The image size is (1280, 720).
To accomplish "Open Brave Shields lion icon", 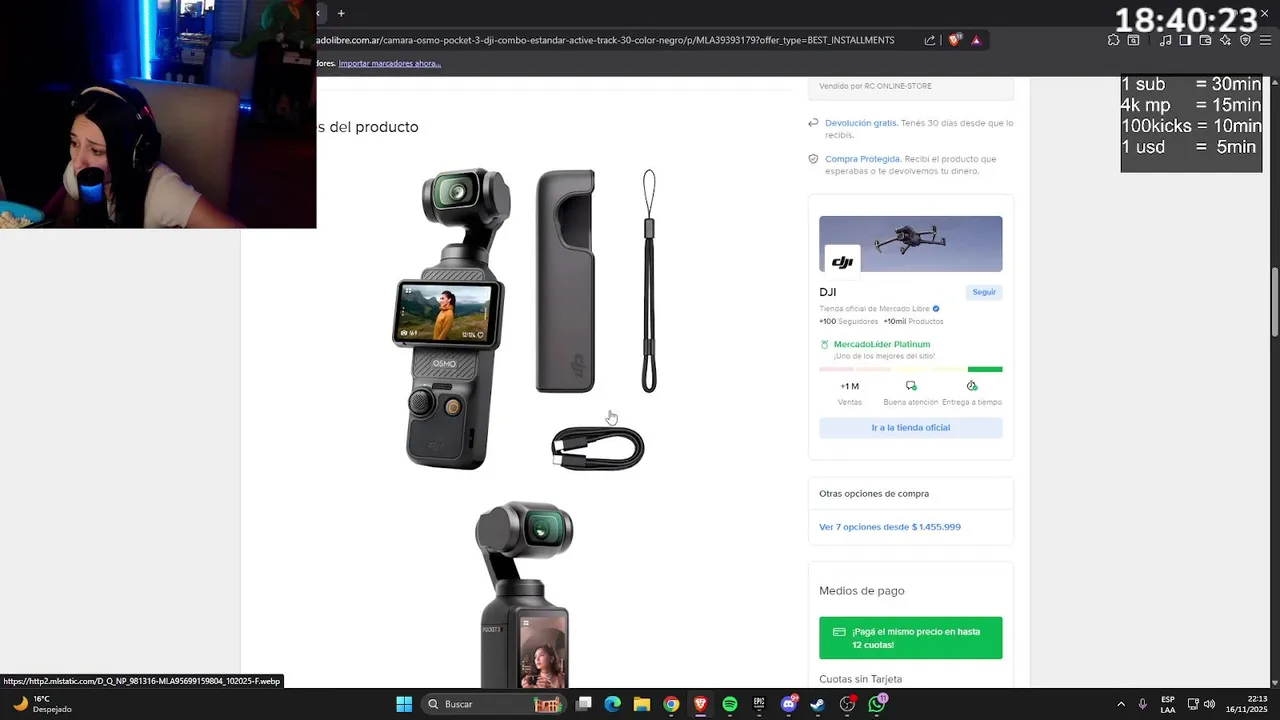I will 955,40.
